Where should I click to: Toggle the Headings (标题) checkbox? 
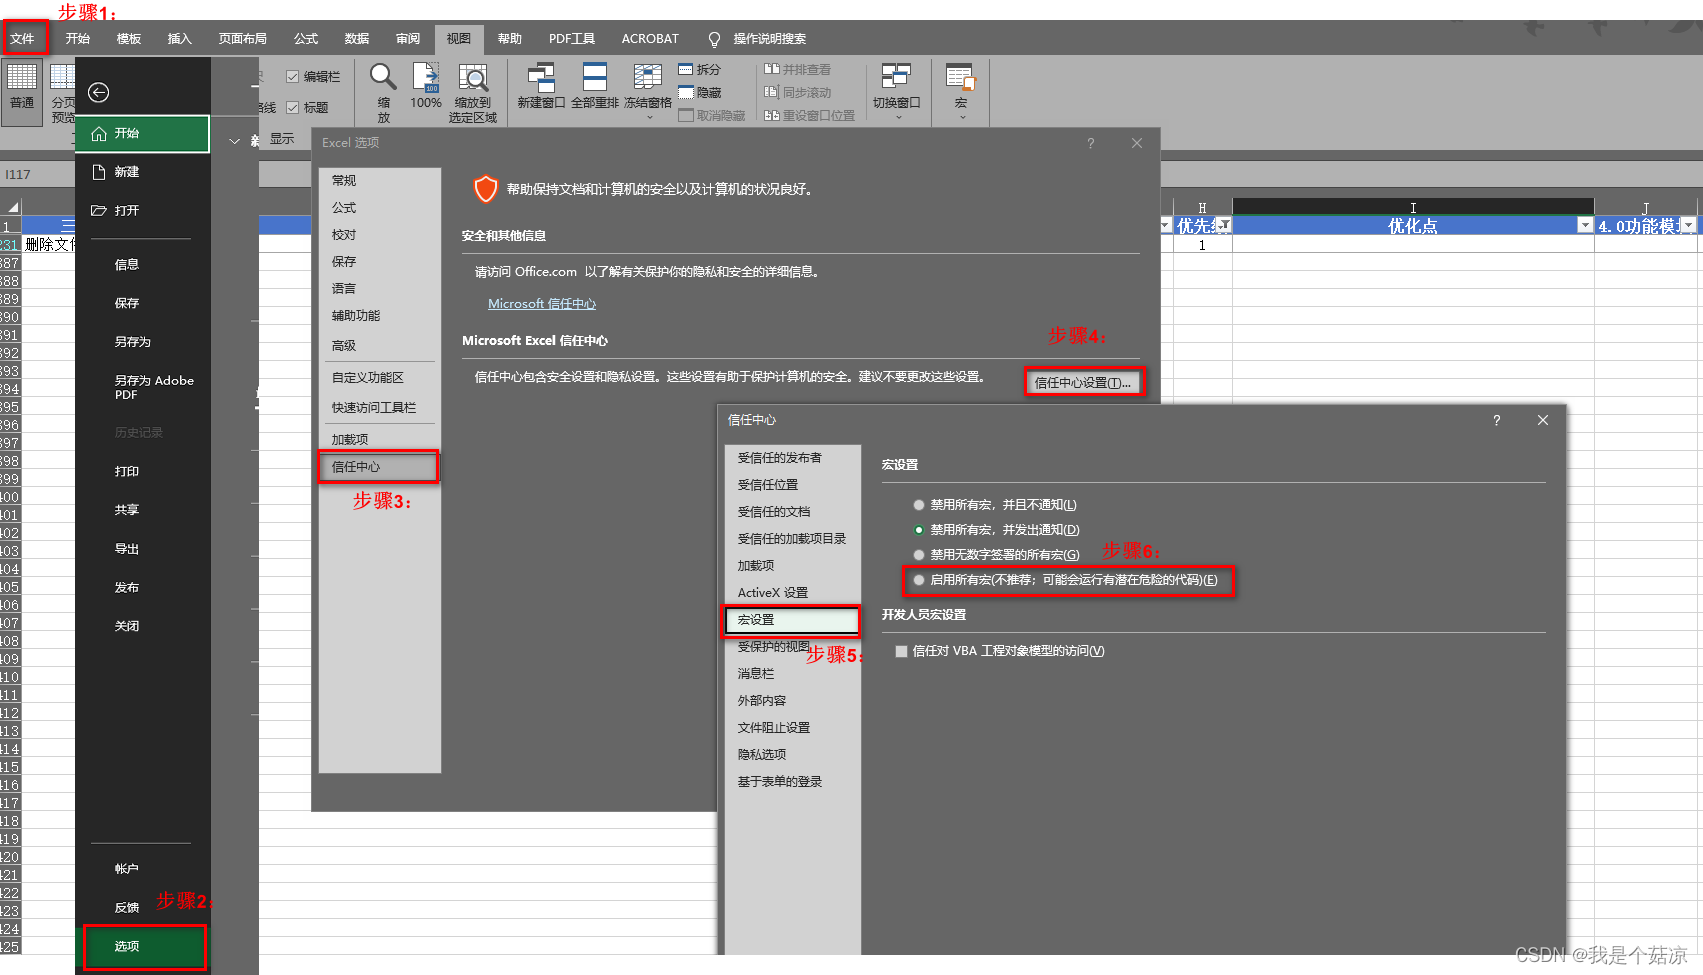click(293, 107)
